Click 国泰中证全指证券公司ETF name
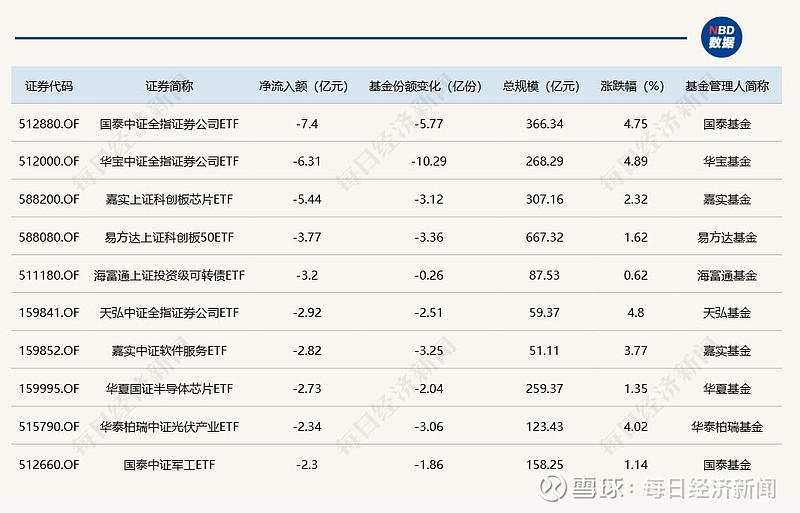 tap(169, 124)
